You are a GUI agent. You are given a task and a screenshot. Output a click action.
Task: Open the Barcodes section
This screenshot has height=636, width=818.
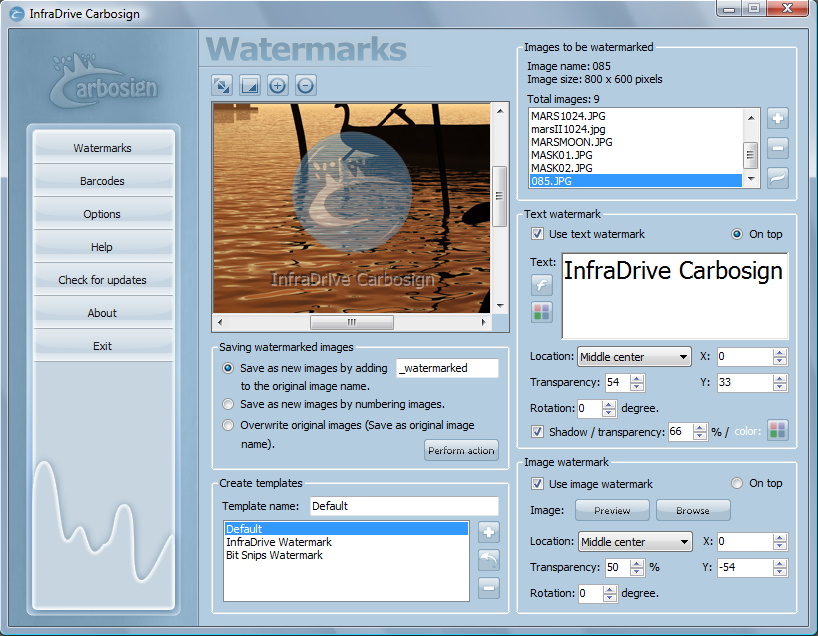(x=103, y=181)
